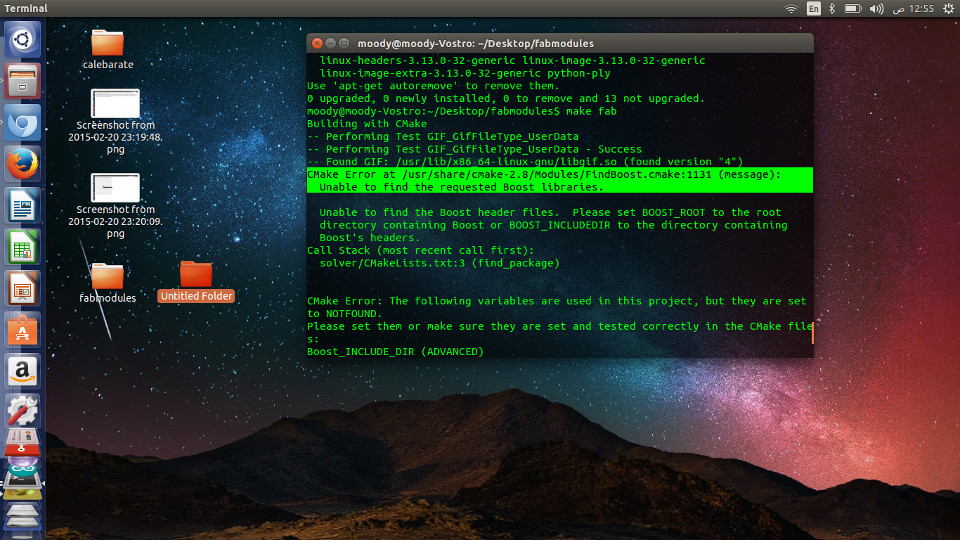Open System Settings wrench icon
This screenshot has height=540, width=960.
click(x=23, y=411)
